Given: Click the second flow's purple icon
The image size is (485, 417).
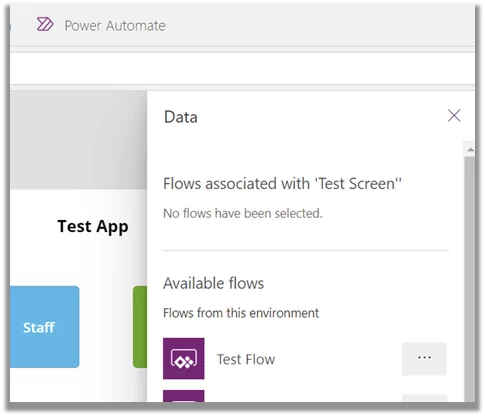Looking at the screenshot, I should click(x=183, y=396).
